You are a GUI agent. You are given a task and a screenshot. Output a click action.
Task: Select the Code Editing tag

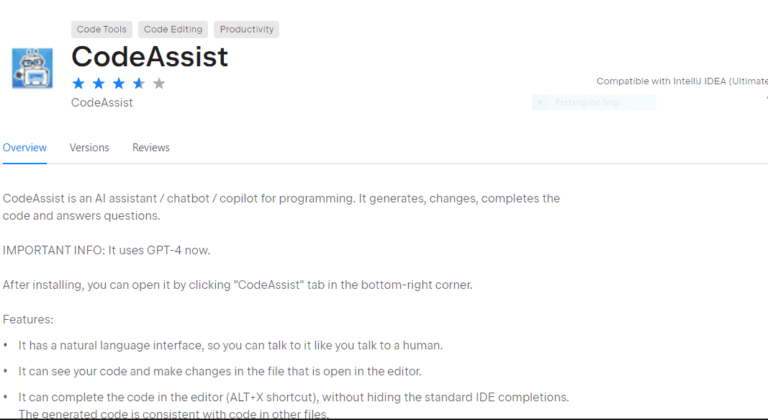[173, 29]
